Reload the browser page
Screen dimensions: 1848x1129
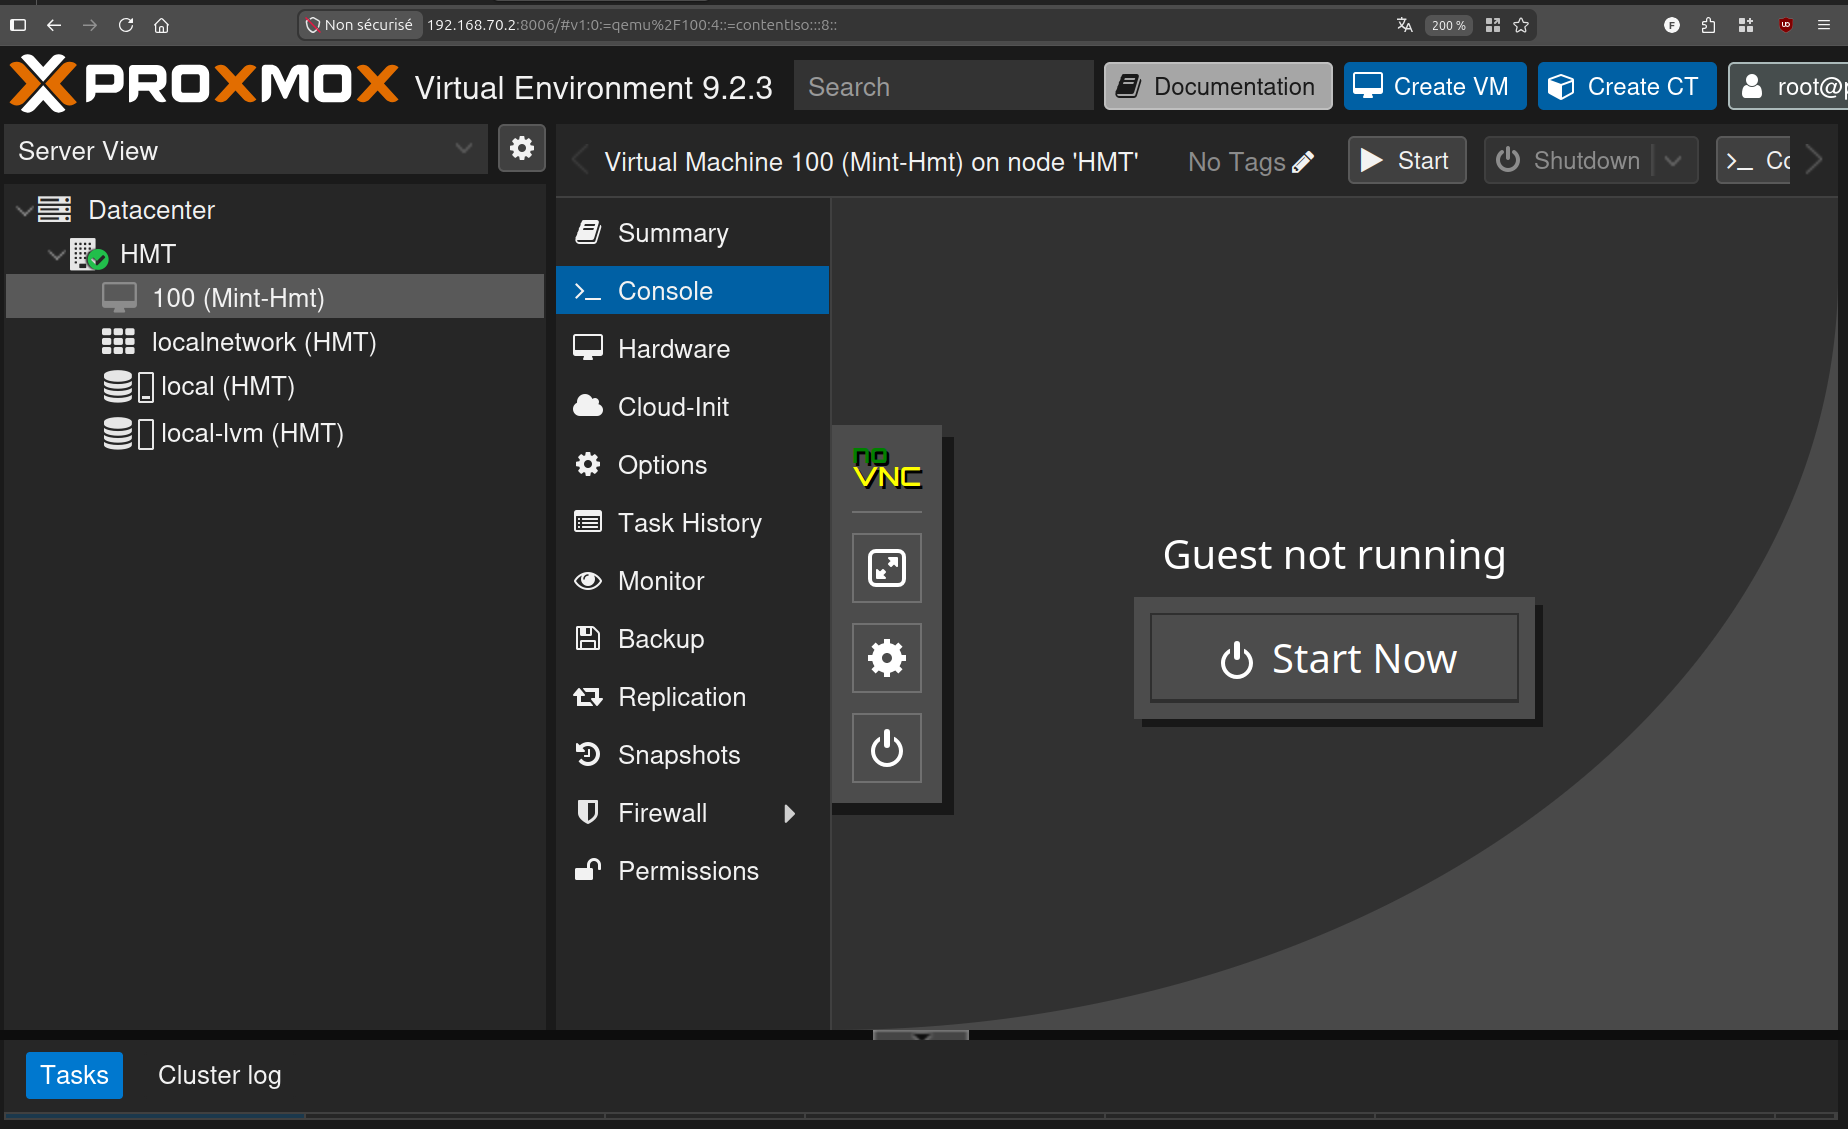point(126,25)
